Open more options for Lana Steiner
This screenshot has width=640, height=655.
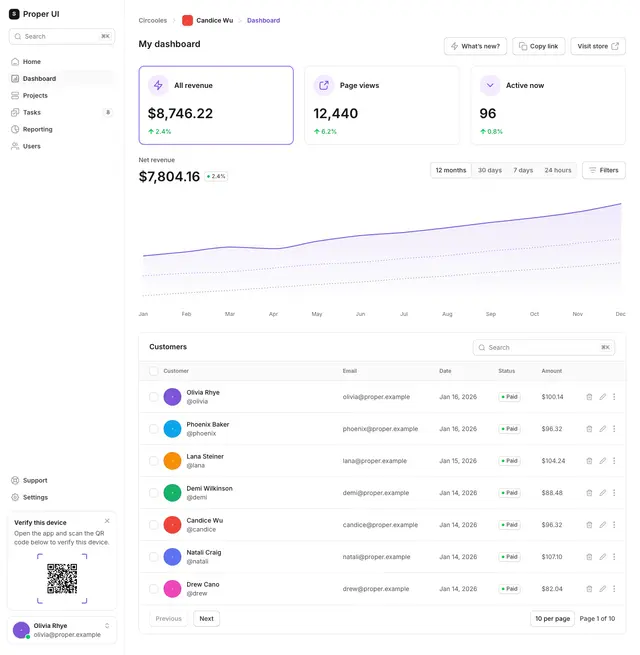[x=614, y=461]
